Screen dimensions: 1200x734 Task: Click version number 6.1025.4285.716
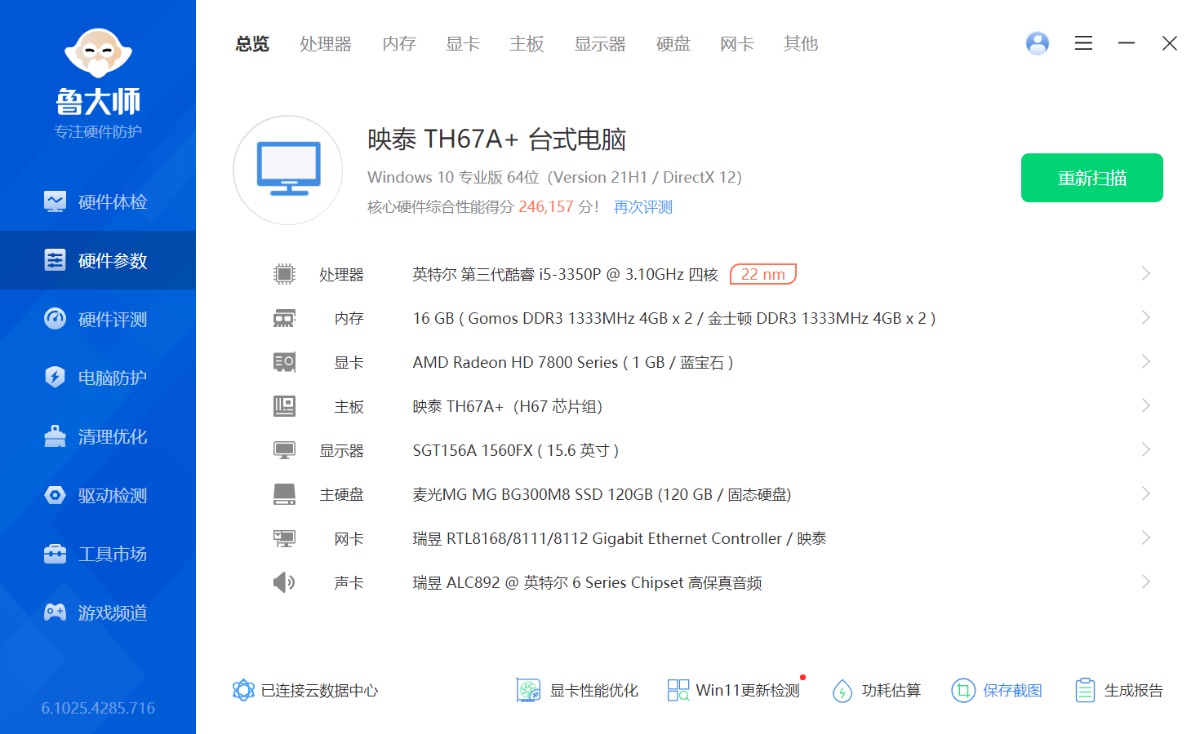pyautogui.click(x=98, y=708)
